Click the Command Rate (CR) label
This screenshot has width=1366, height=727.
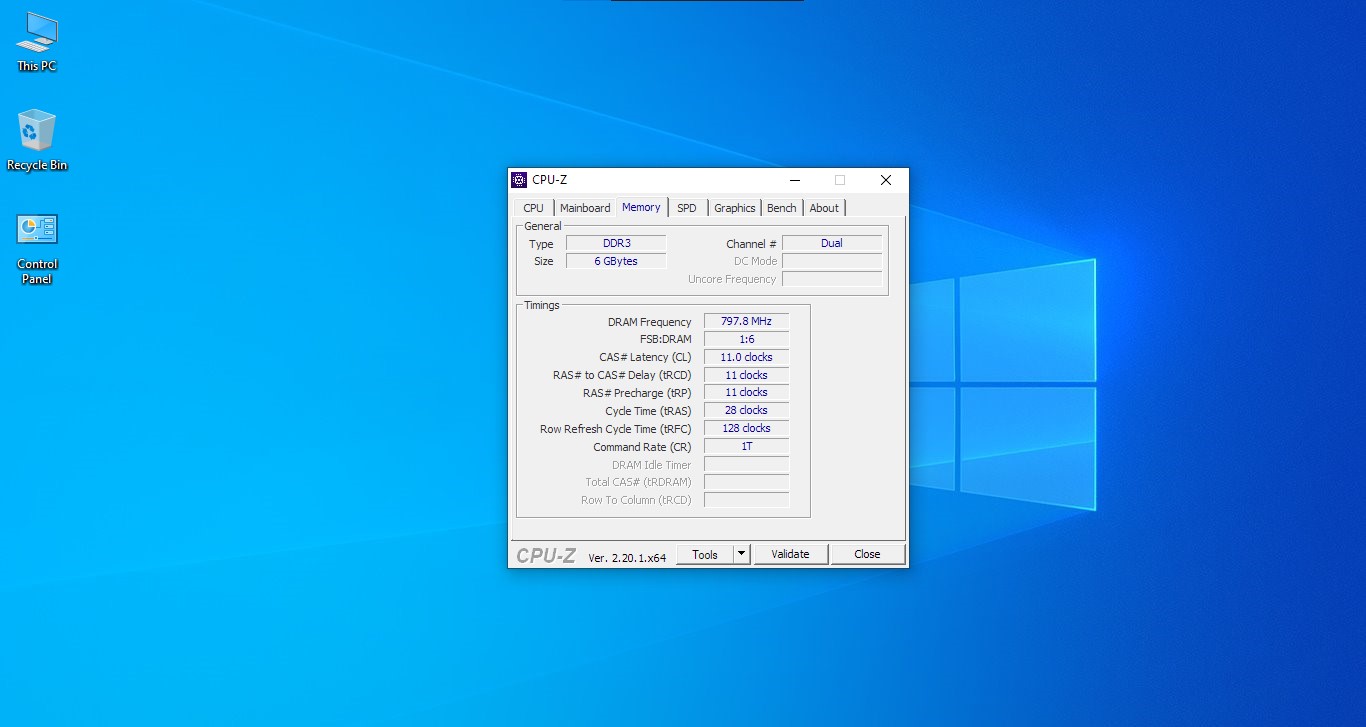(642, 447)
